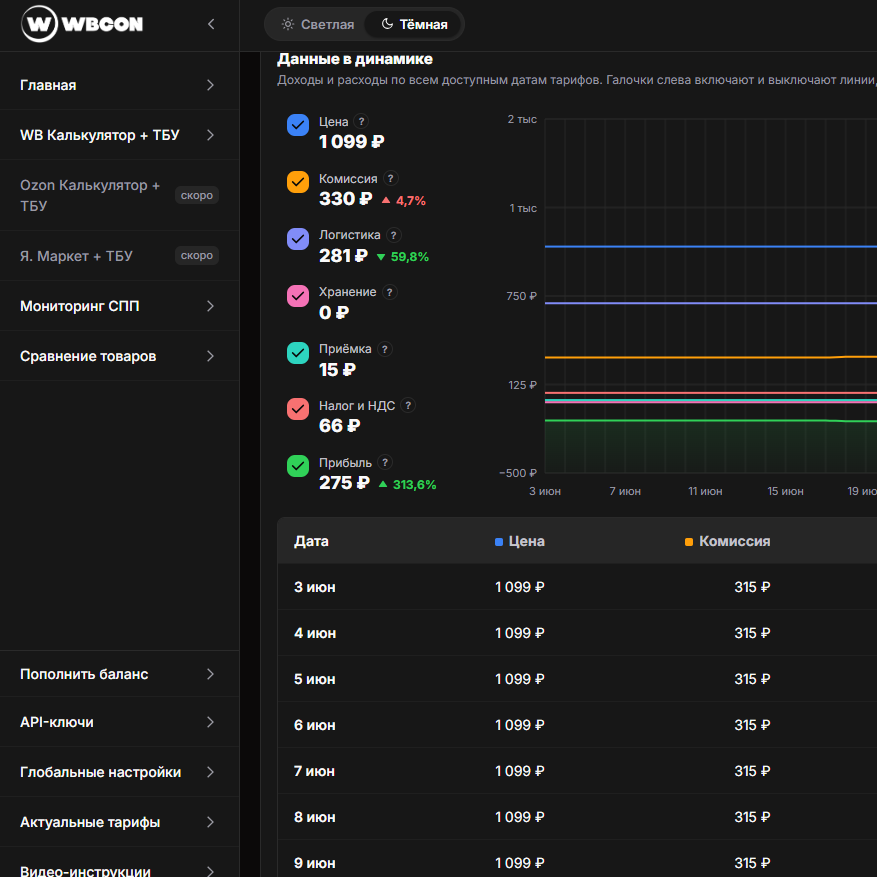Expand WB Калькулятор + ТБУ section
The image size is (877, 877).
tap(119, 135)
